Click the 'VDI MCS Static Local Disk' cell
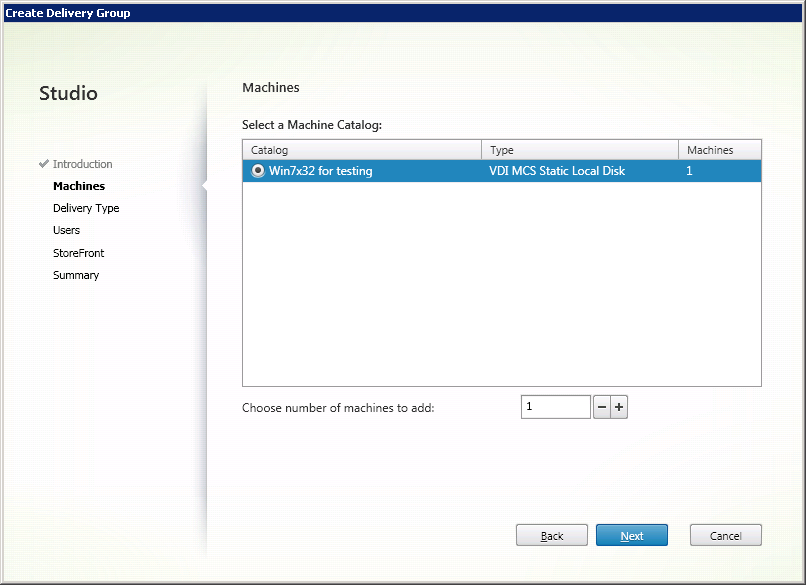 click(x=557, y=171)
